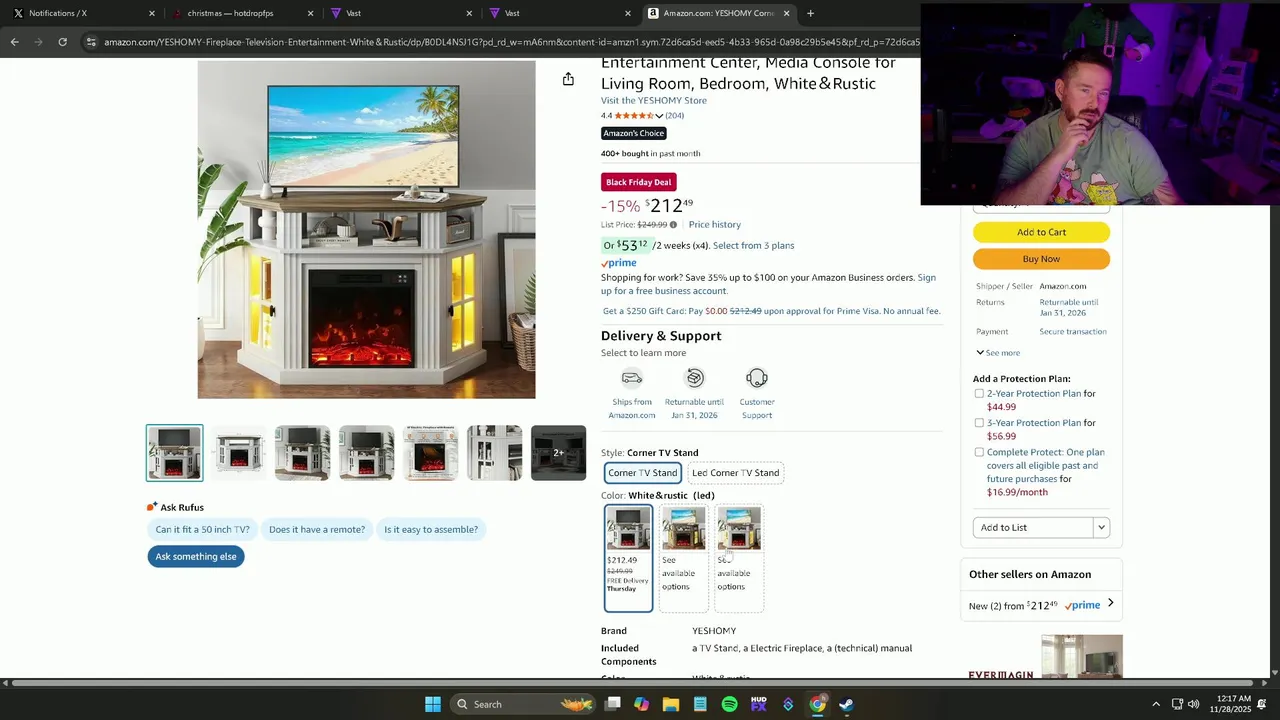The width and height of the screenshot is (1280, 720).
Task: Click the notification bell in system tray
Action: click(1262, 704)
